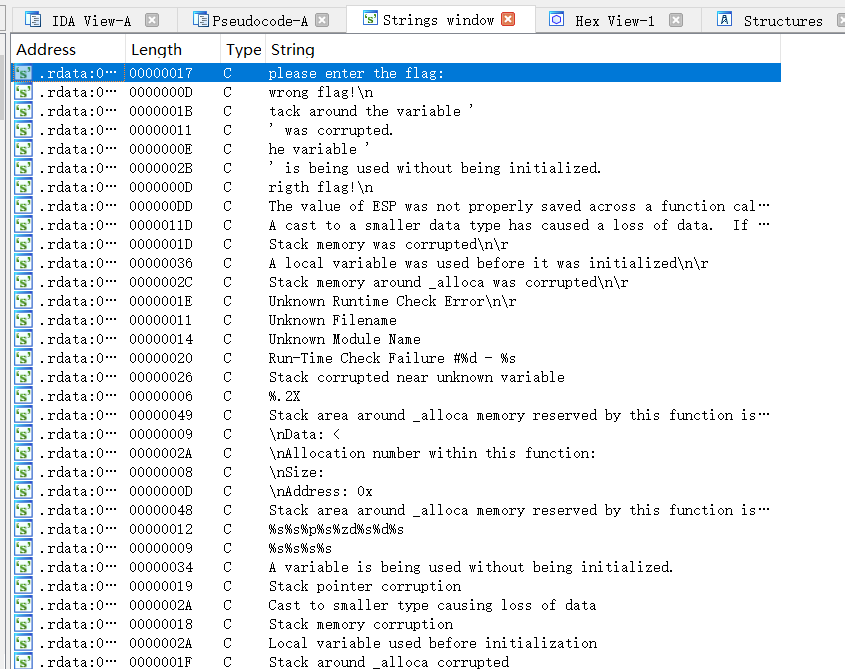The height and width of the screenshot is (669, 845).
Task: Select the 'Stack pointer corruption' string row
Action: click(364, 586)
